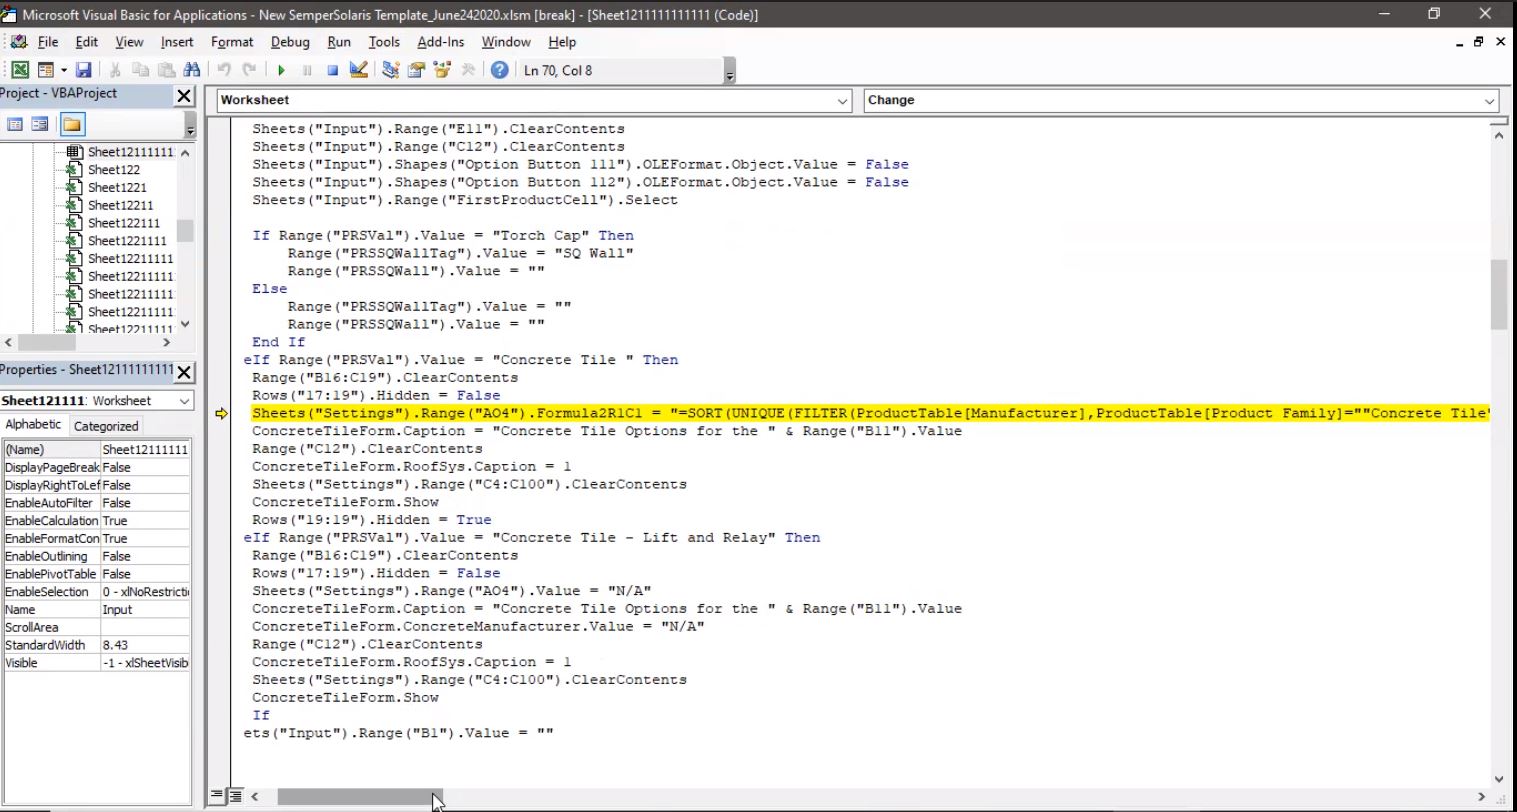Click the ScrollArea property value field

click(145, 628)
